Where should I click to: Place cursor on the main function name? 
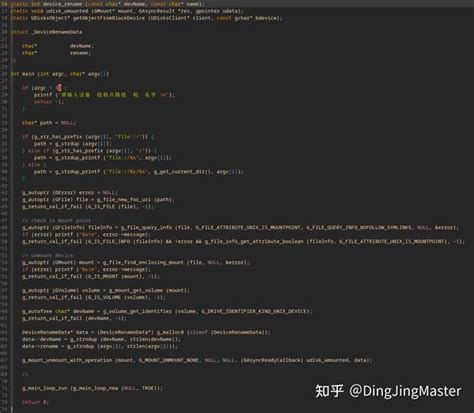(x=28, y=74)
